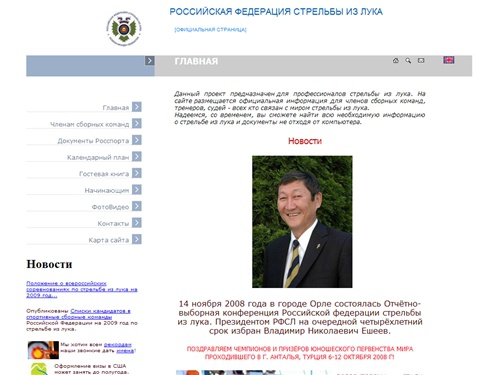Open the mail envelope icon
500x375 pixels.
(421, 60)
